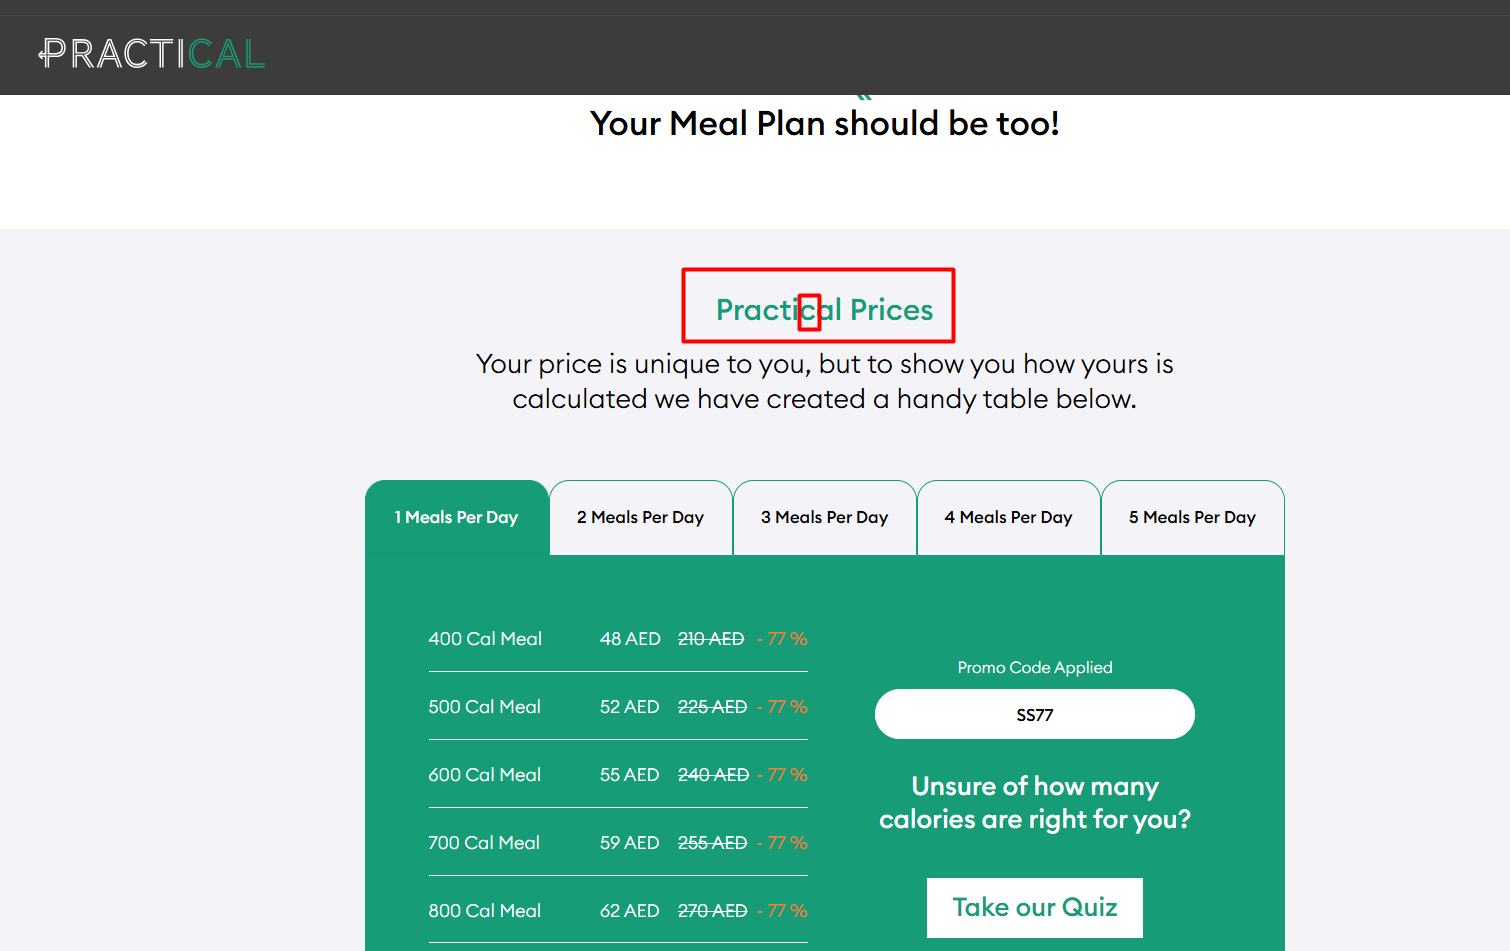
Task: Click the 700 Cal Meal label
Action: (485, 843)
